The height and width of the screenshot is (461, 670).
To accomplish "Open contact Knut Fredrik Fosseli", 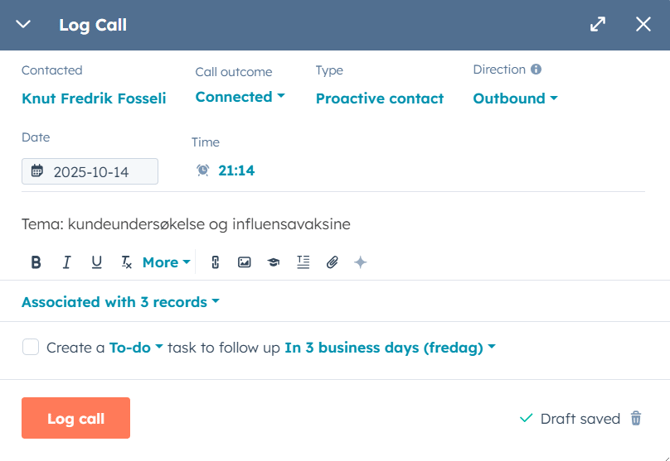I will point(94,98).
